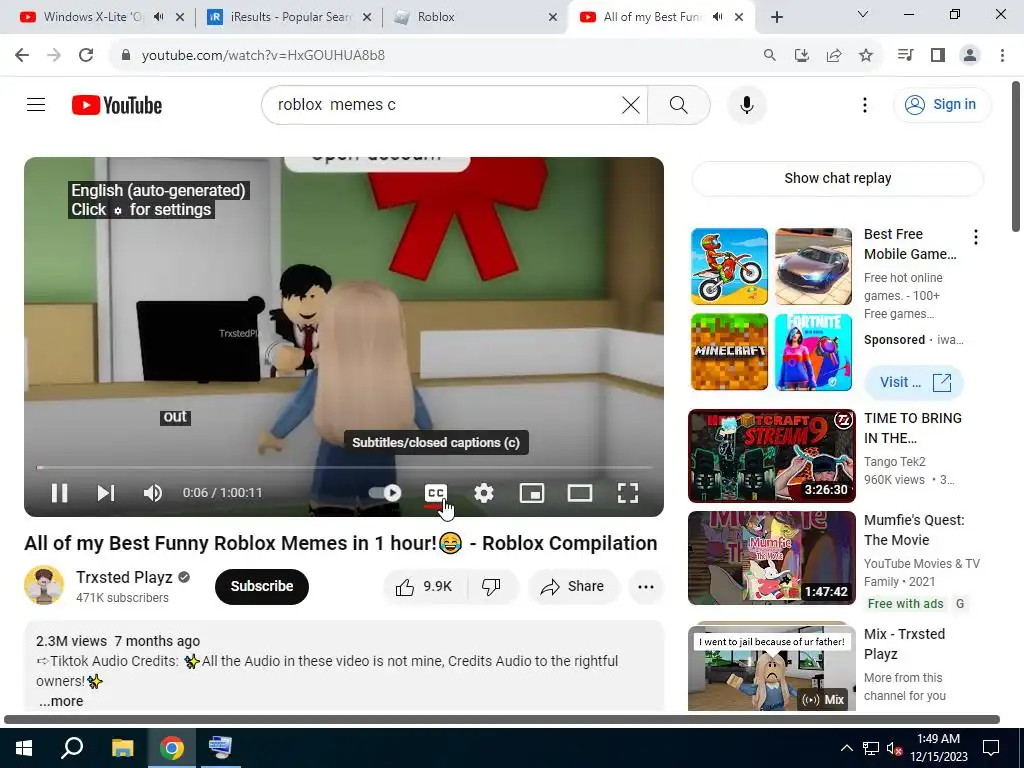Open the tab search chevron

click(862, 14)
